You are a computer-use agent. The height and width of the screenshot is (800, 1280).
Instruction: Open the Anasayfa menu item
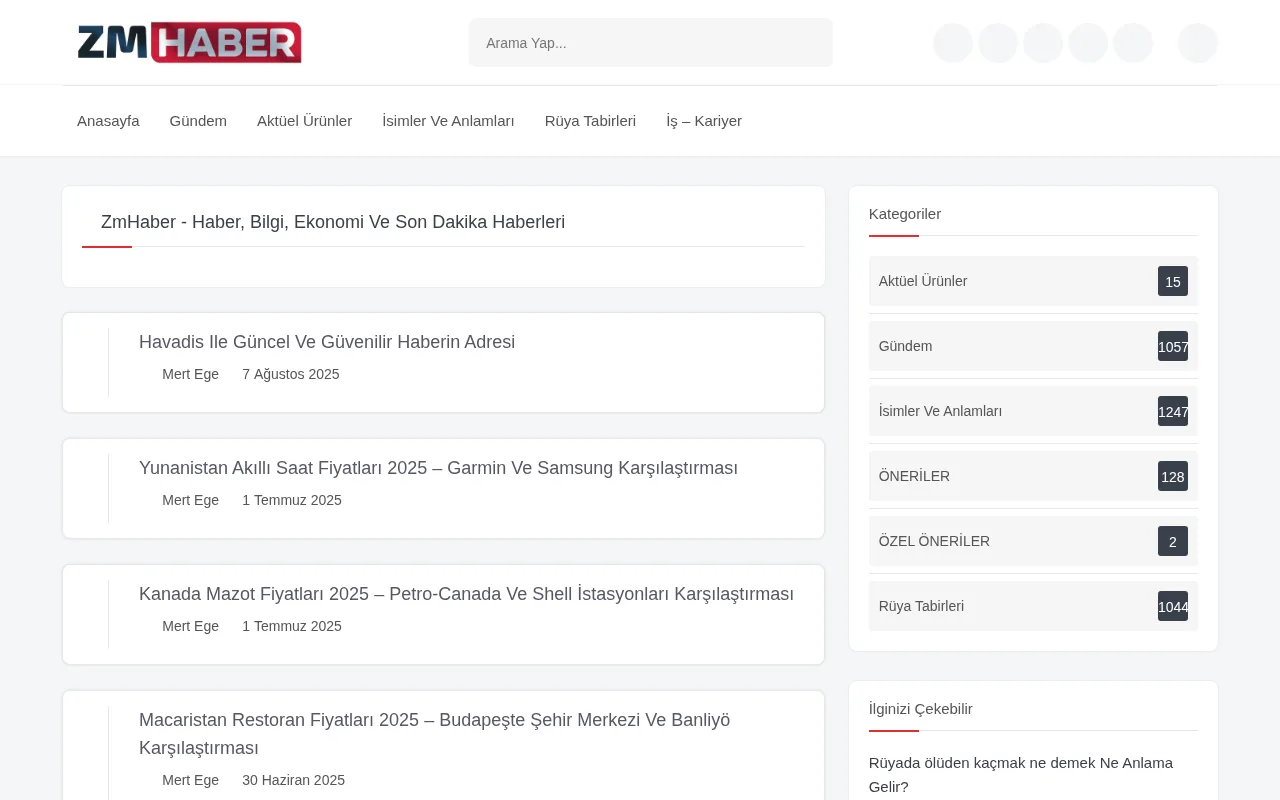(x=108, y=120)
